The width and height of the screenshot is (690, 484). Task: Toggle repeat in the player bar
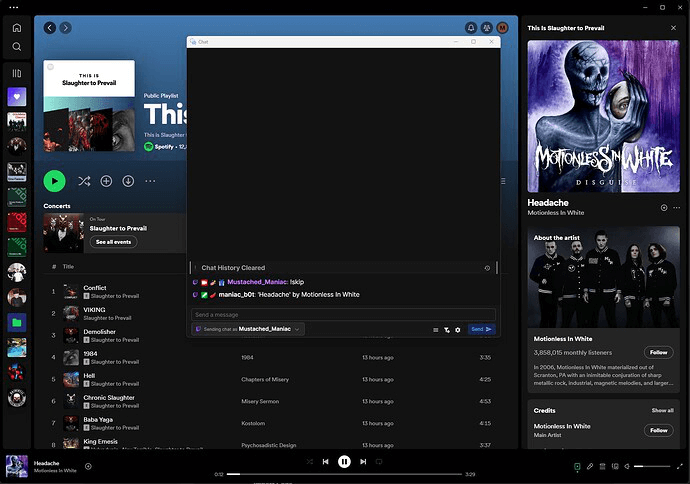pos(379,462)
